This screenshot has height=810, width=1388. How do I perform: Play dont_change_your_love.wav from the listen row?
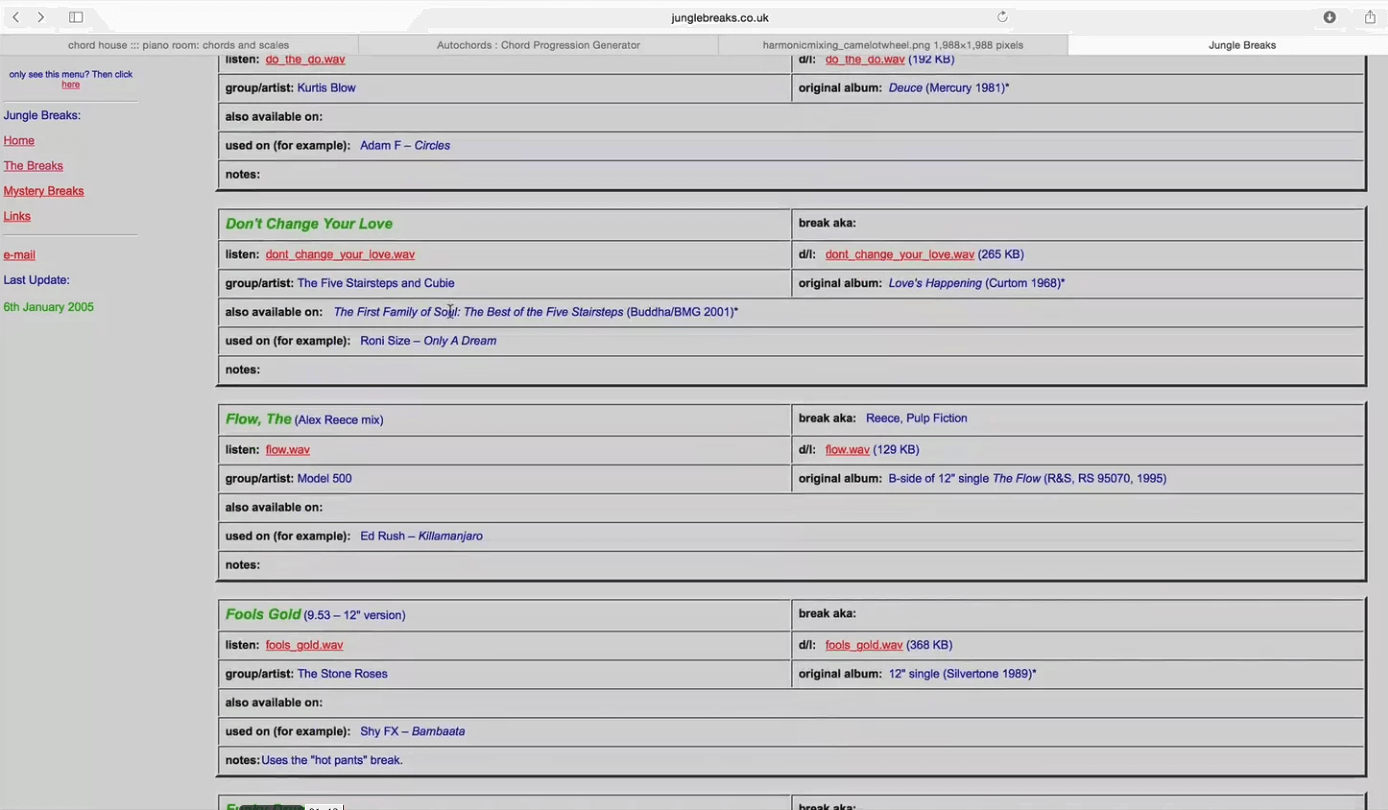coord(340,255)
